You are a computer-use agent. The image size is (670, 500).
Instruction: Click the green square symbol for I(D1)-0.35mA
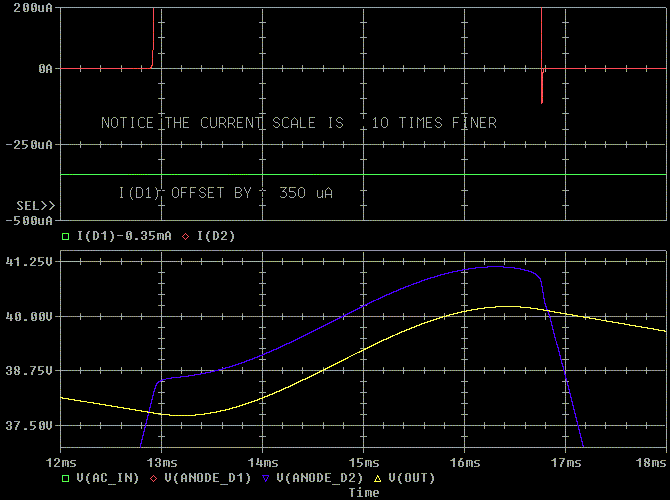(66, 236)
